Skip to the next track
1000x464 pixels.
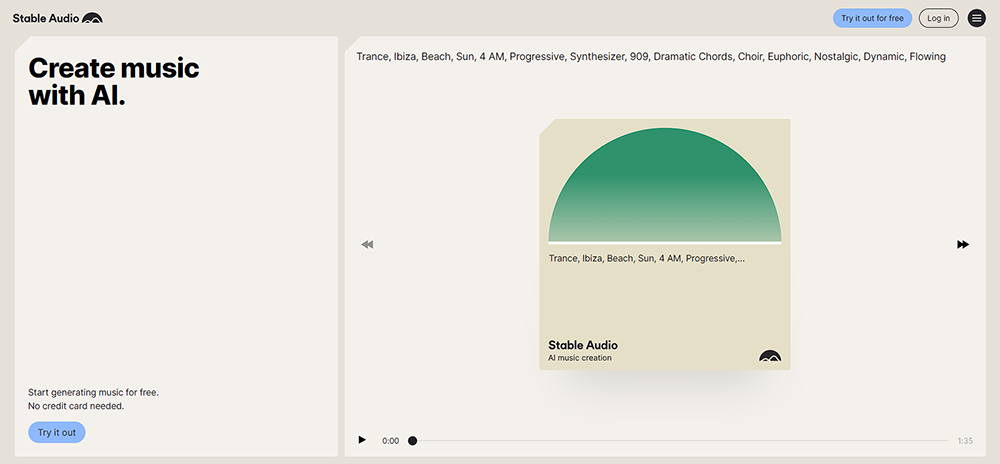coord(963,244)
